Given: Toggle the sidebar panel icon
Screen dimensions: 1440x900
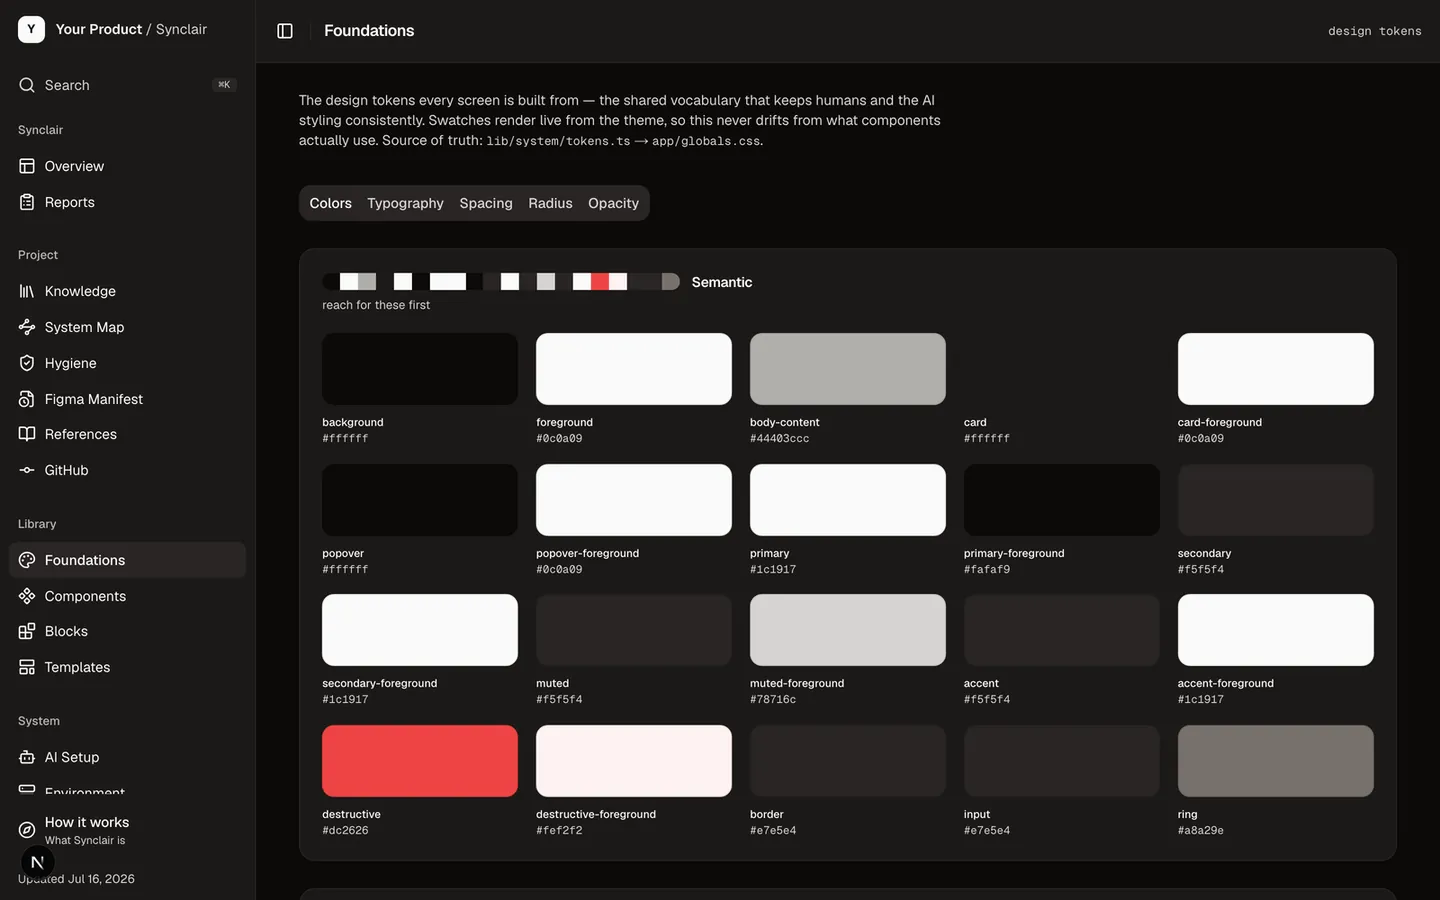Looking at the screenshot, I should pos(285,31).
